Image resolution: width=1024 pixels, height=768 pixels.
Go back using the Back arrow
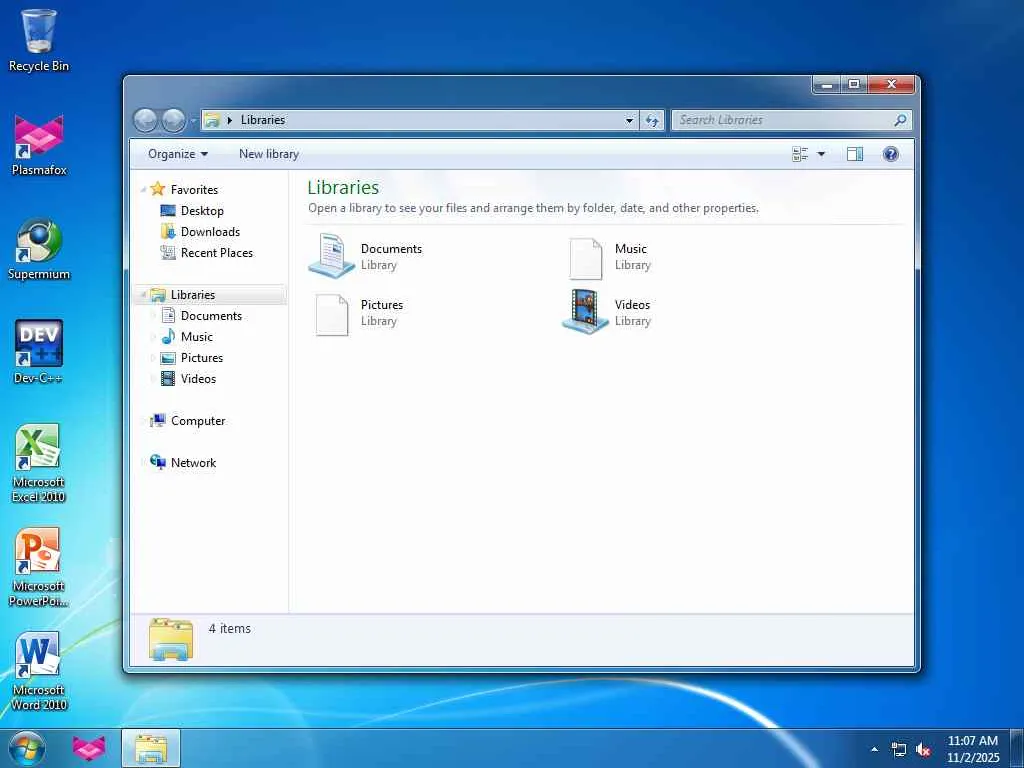tap(145, 120)
